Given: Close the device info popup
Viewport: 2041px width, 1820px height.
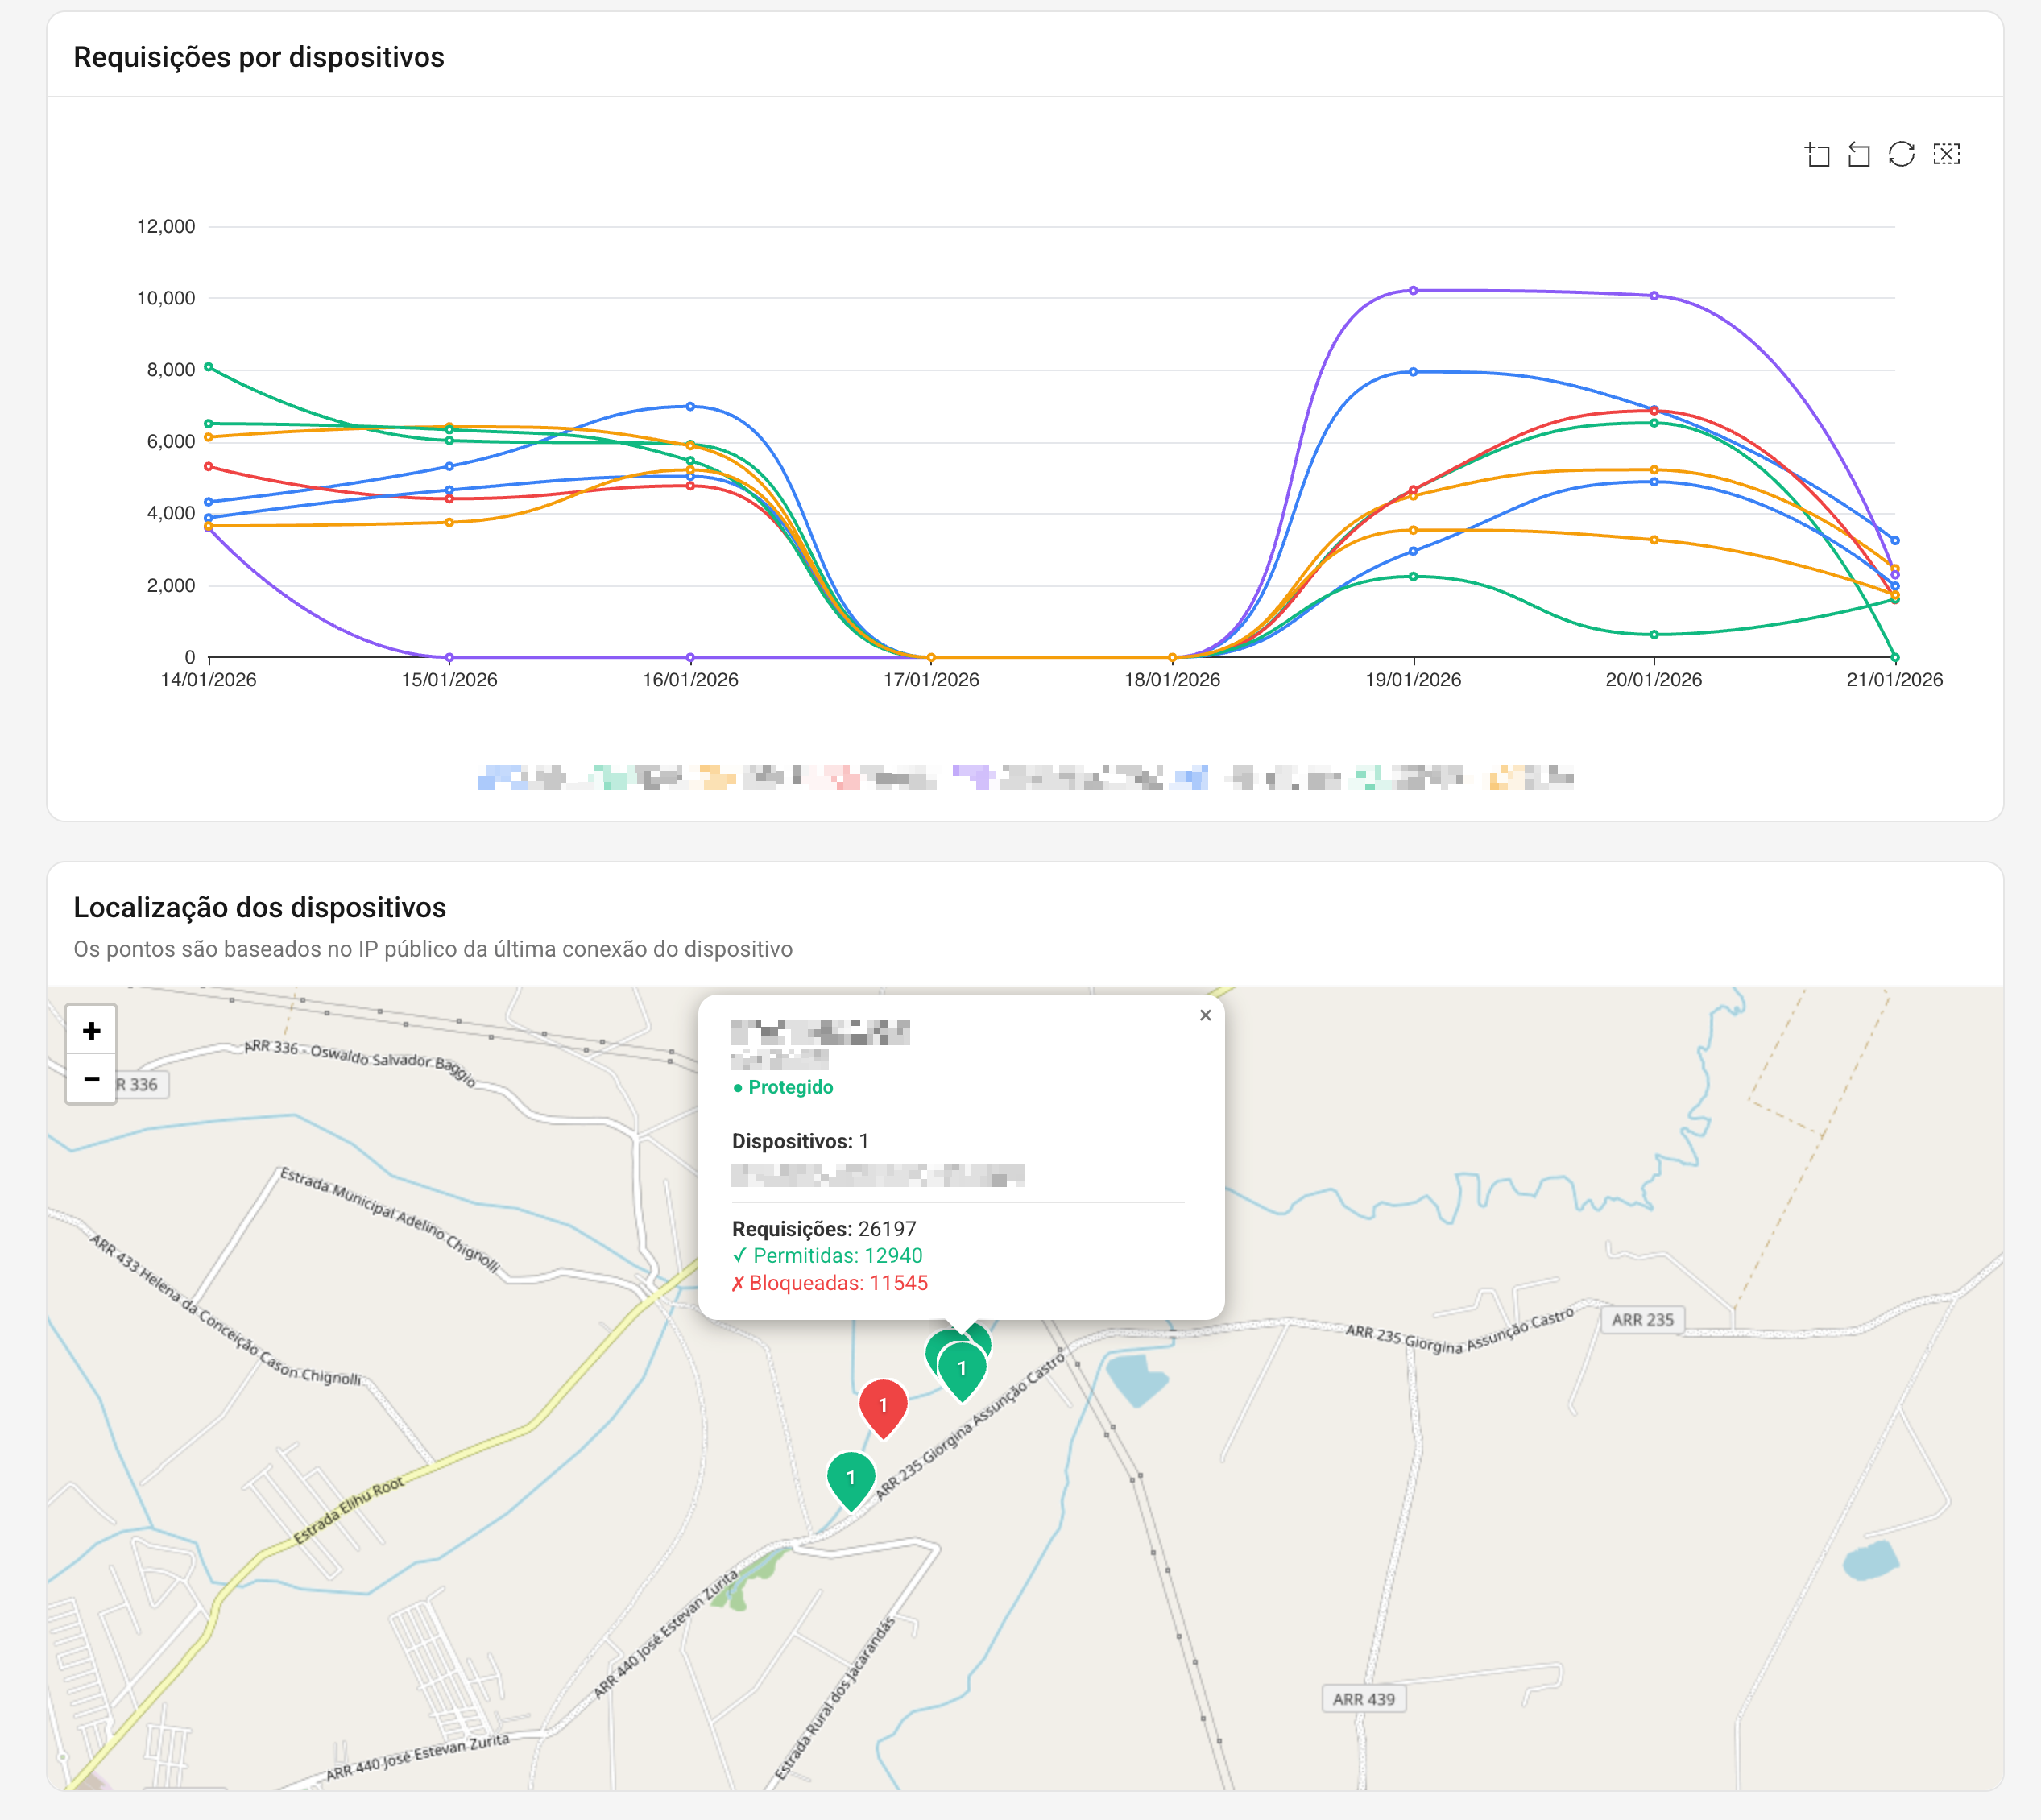Looking at the screenshot, I should (x=1205, y=1015).
